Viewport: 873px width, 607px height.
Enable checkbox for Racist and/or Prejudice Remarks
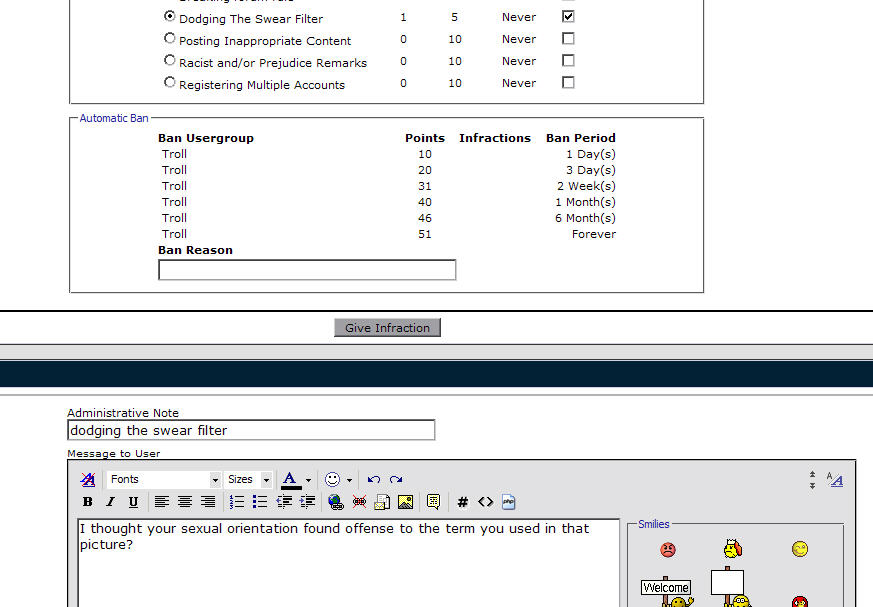pos(568,61)
